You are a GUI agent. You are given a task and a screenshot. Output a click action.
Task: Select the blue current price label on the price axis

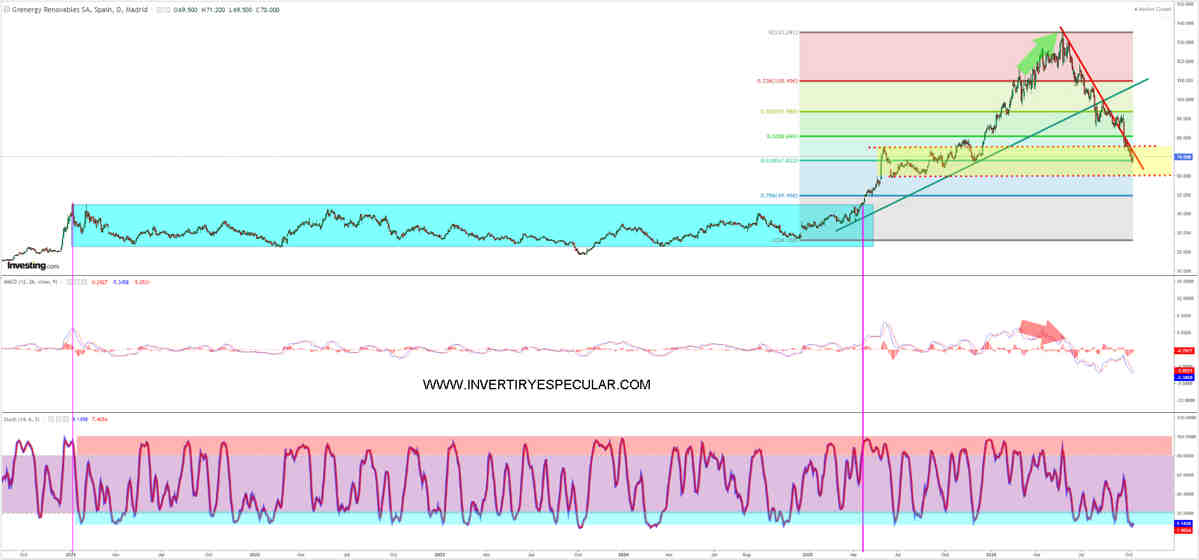tap(1184, 156)
